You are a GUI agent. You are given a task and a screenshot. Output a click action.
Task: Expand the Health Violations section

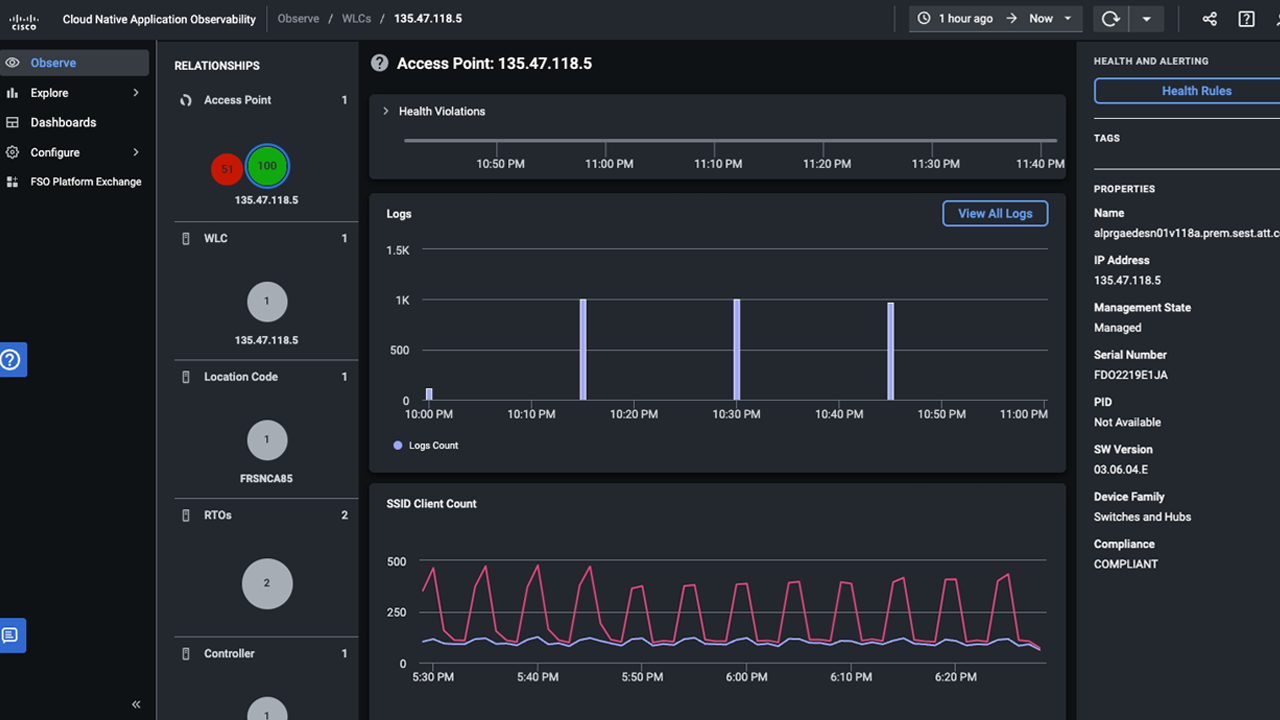click(x=384, y=111)
